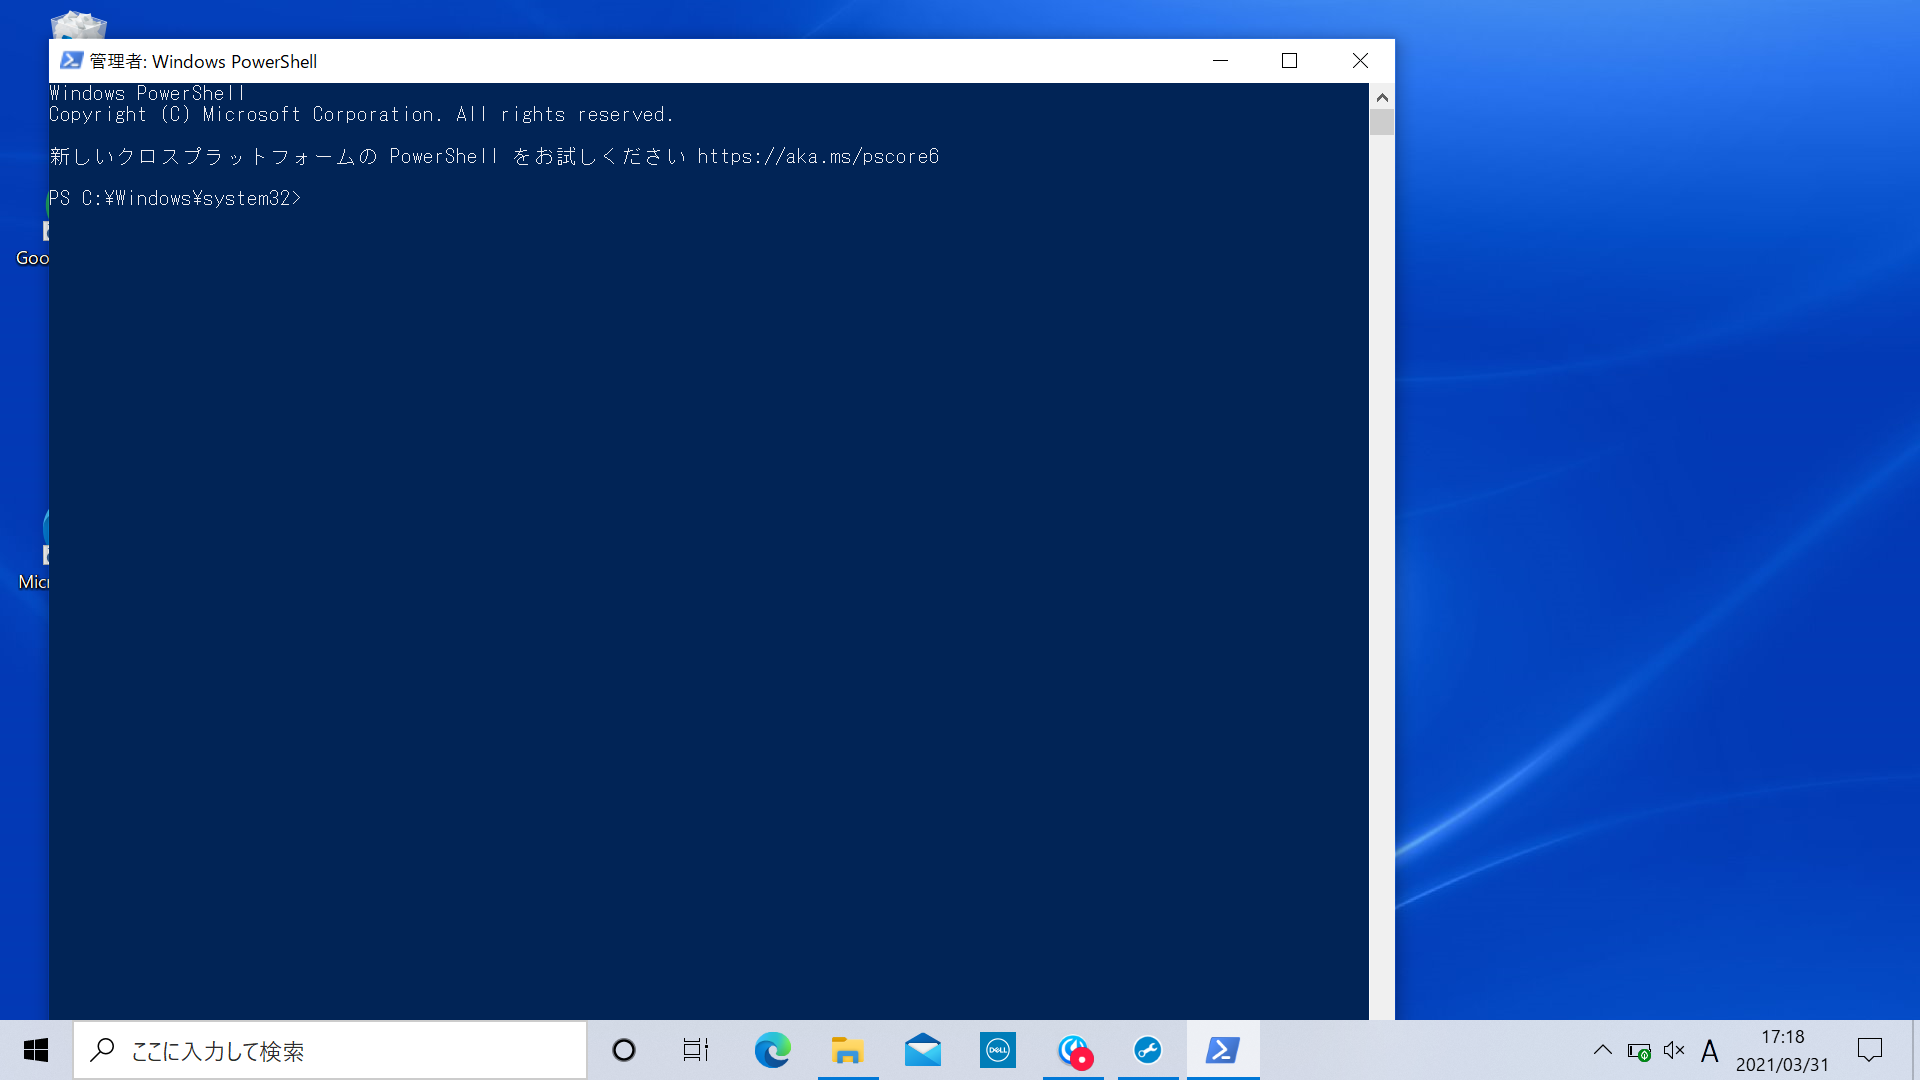The image size is (1920, 1080).
Task: Open the taskbar app with red badge
Action: point(1073,1050)
